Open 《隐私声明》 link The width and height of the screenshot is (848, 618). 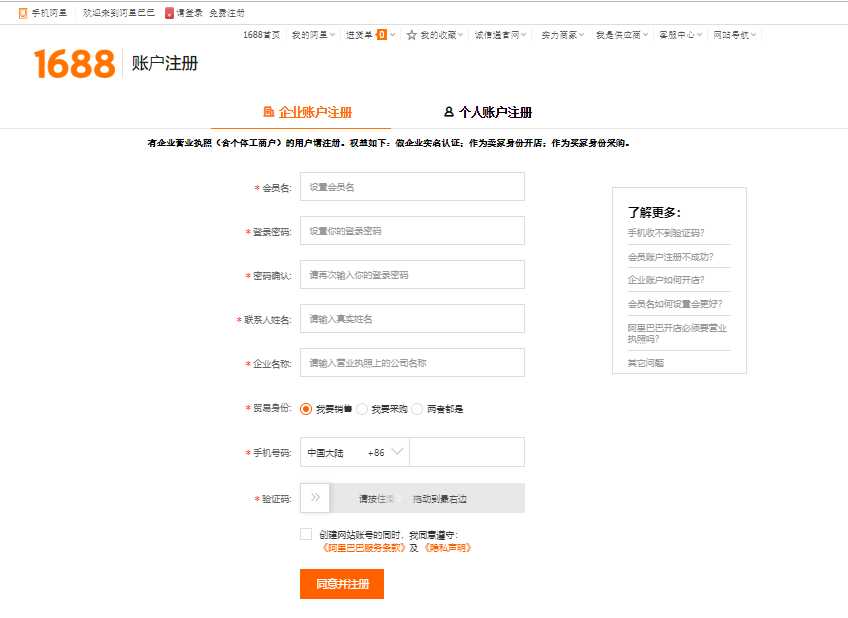[x=447, y=548]
